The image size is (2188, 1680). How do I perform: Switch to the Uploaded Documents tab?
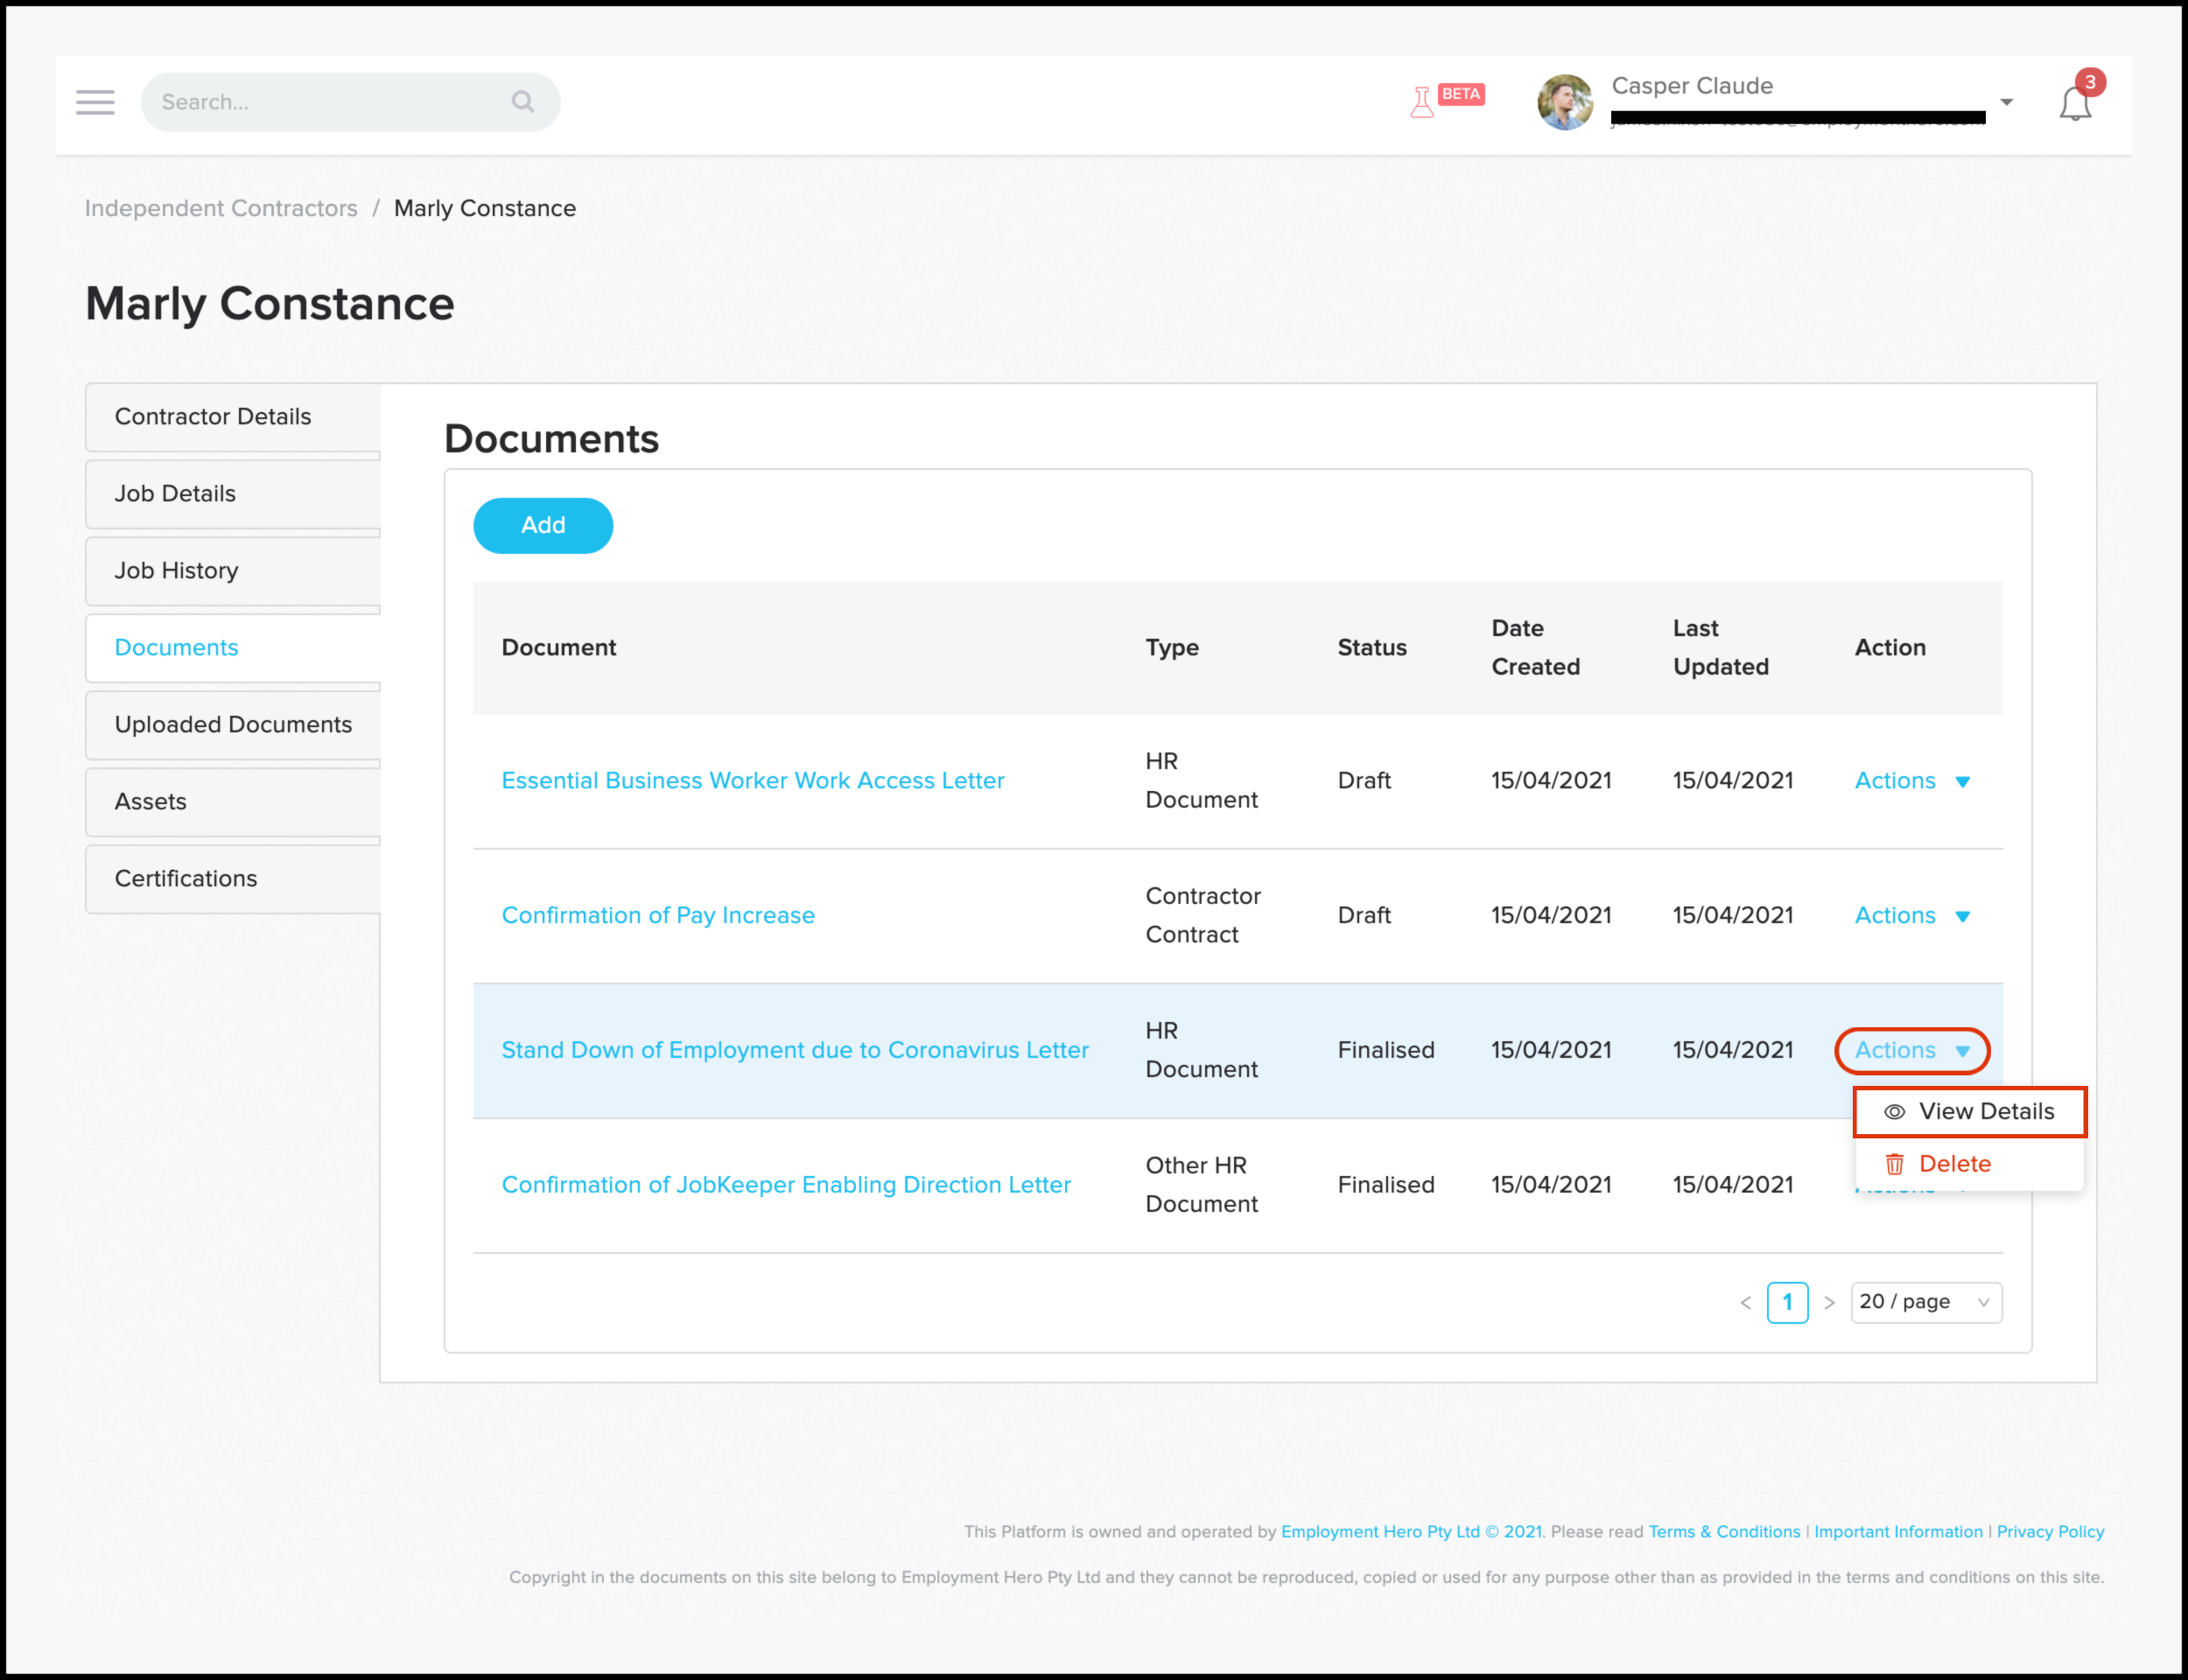tap(233, 724)
